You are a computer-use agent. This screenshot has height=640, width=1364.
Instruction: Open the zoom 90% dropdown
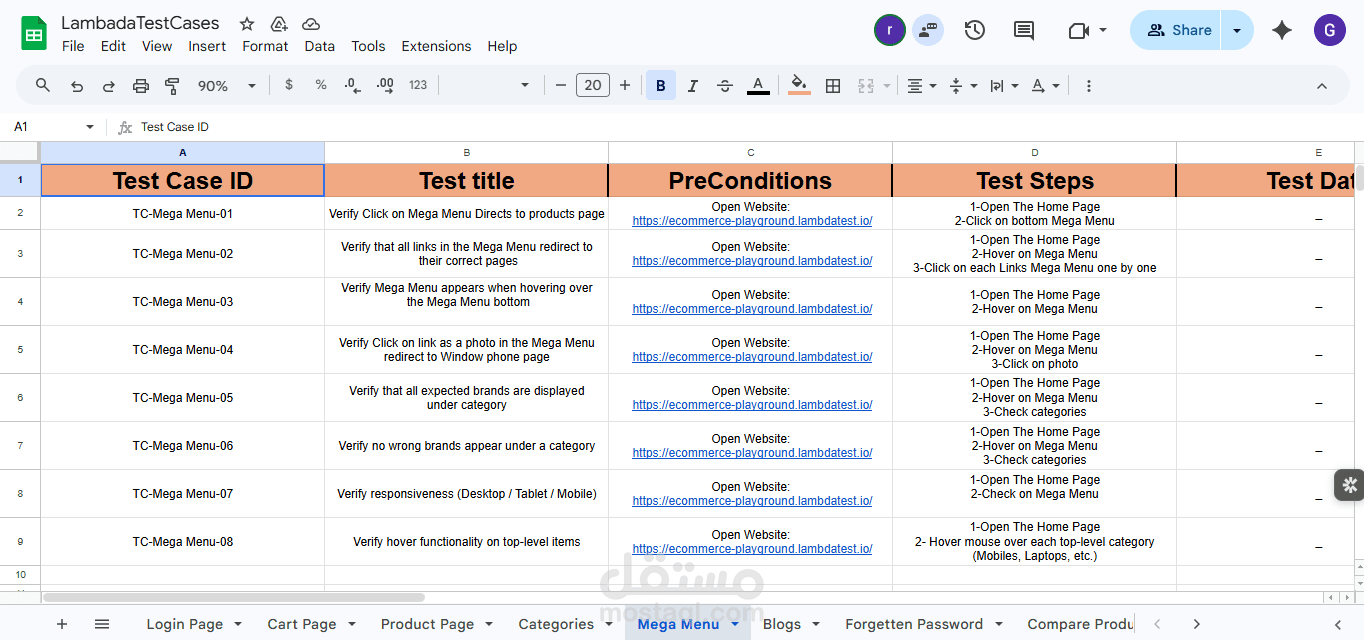coord(227,86)
